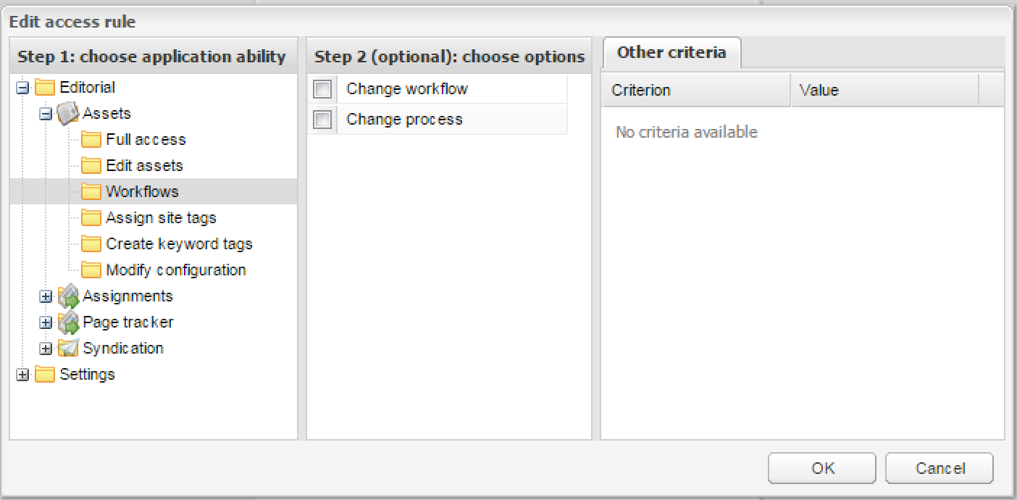Collapse the Editorial tree node
Screen dimensions: 1017x500
click(22, 88)
